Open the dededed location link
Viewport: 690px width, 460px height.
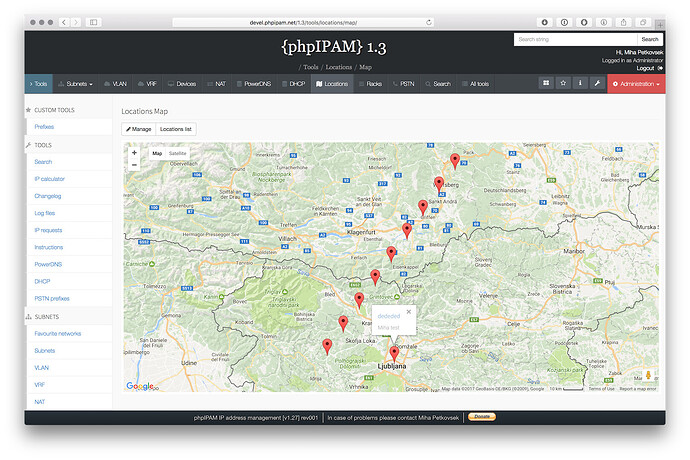click(389, 316)
